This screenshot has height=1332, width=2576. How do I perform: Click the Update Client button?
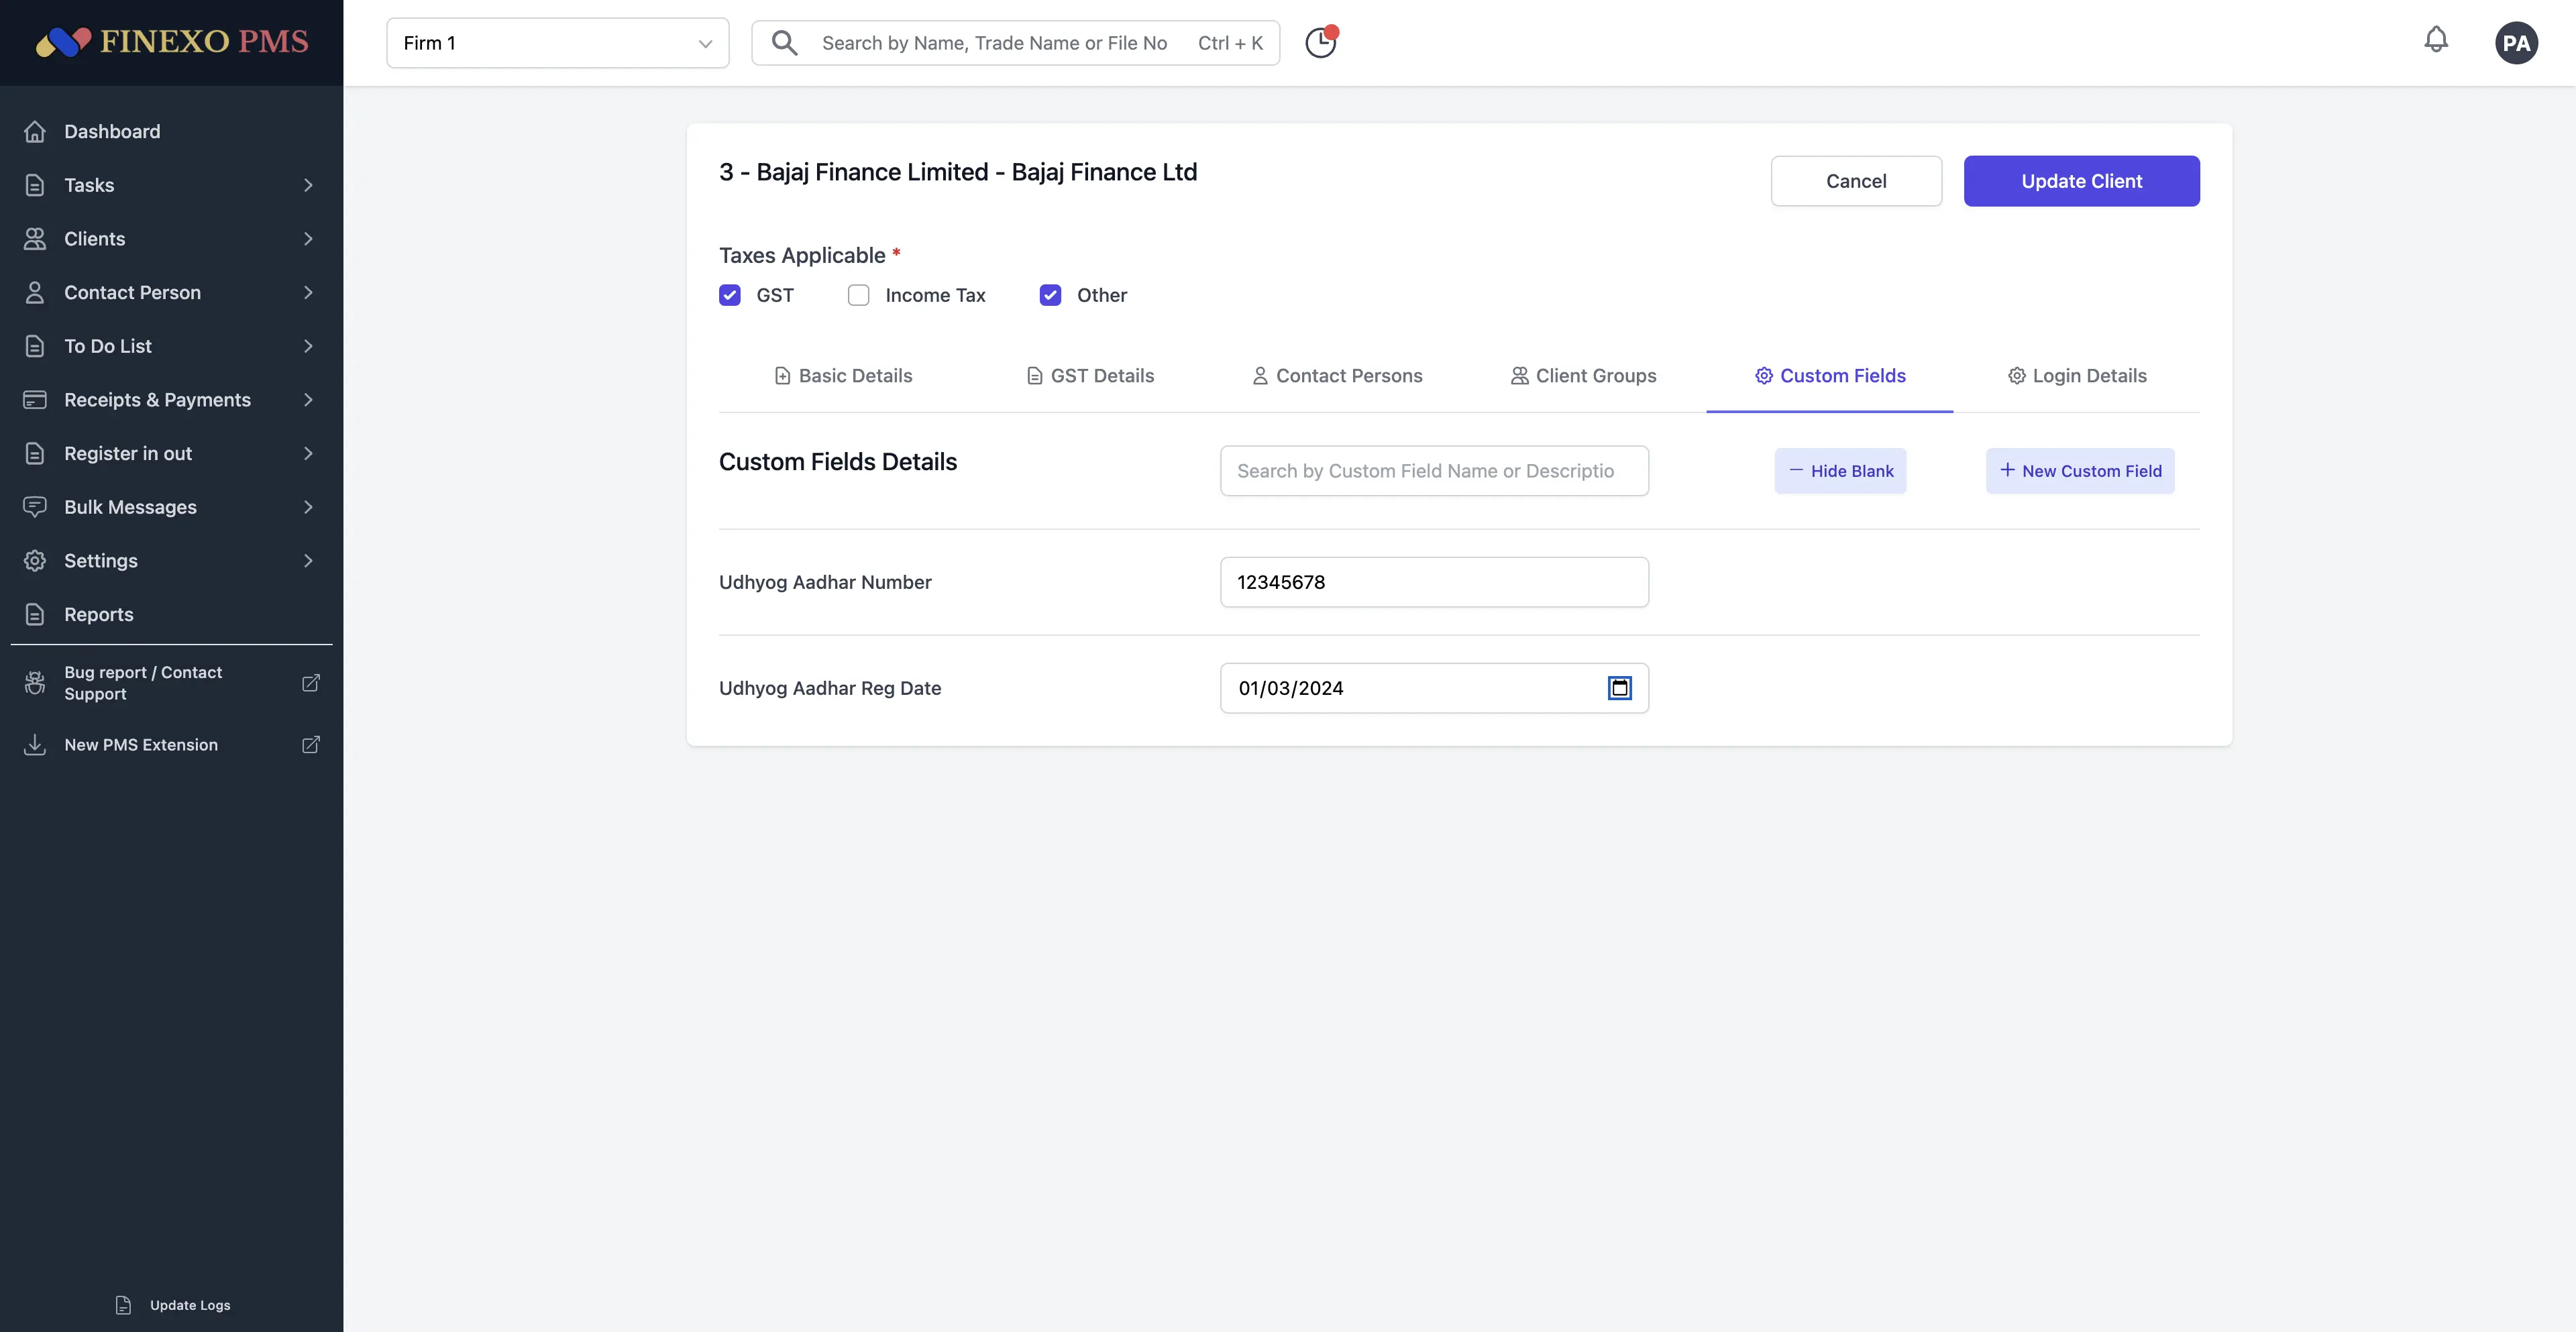[2082, 181]
